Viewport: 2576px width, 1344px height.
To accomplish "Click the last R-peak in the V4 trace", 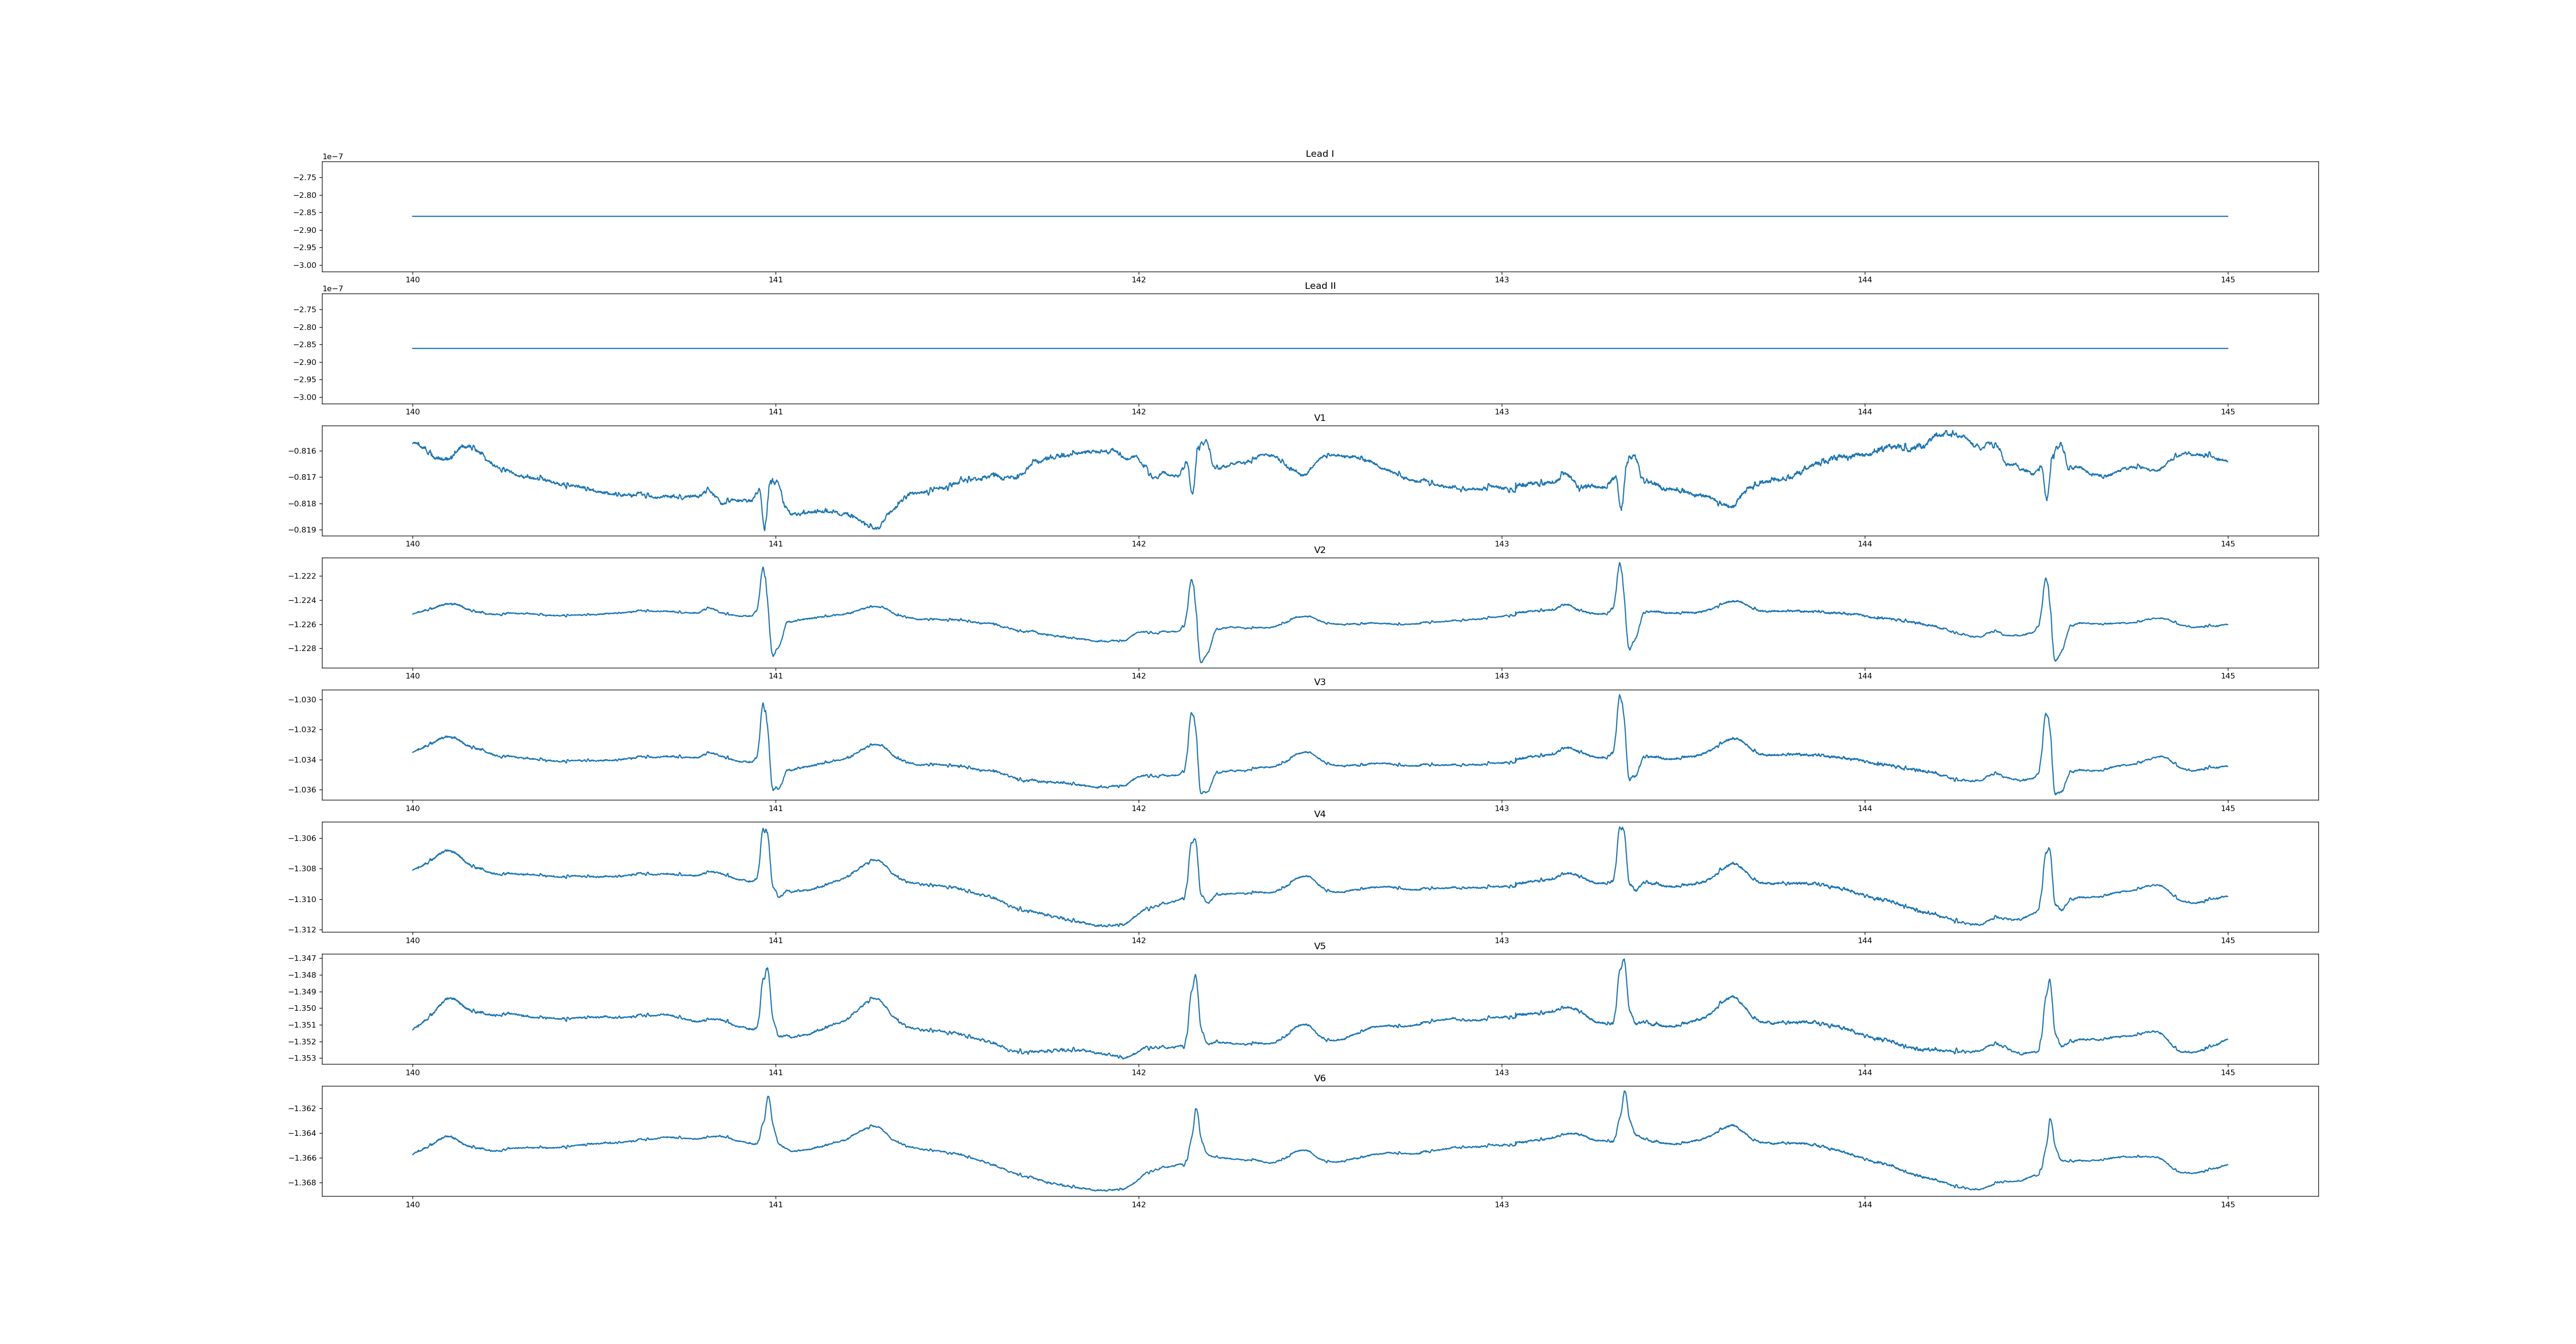I will coord(2048,849).
